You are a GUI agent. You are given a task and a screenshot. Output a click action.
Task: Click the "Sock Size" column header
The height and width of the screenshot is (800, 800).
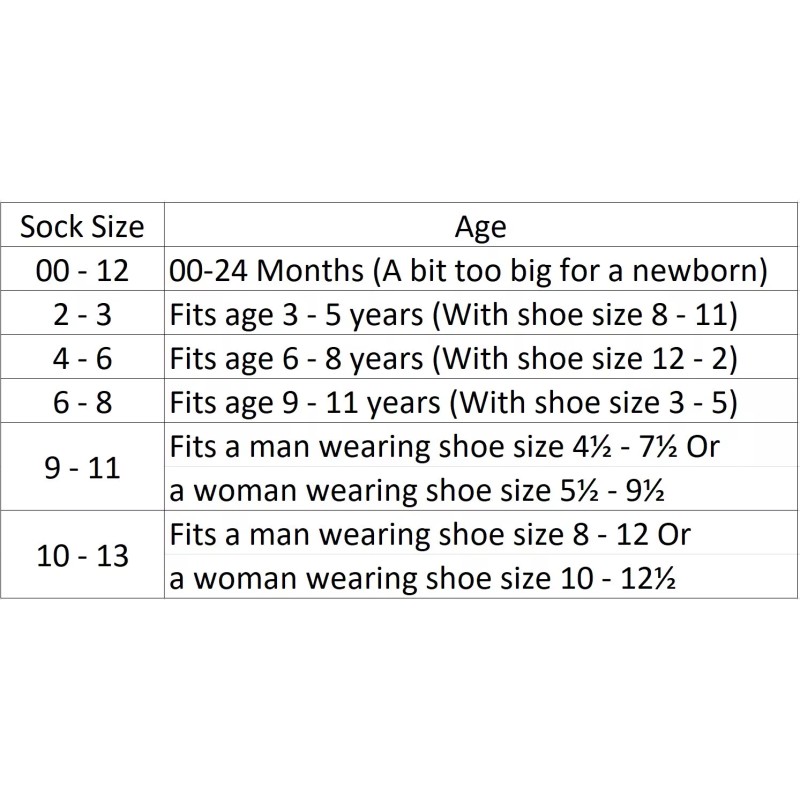tap(82, 227)
